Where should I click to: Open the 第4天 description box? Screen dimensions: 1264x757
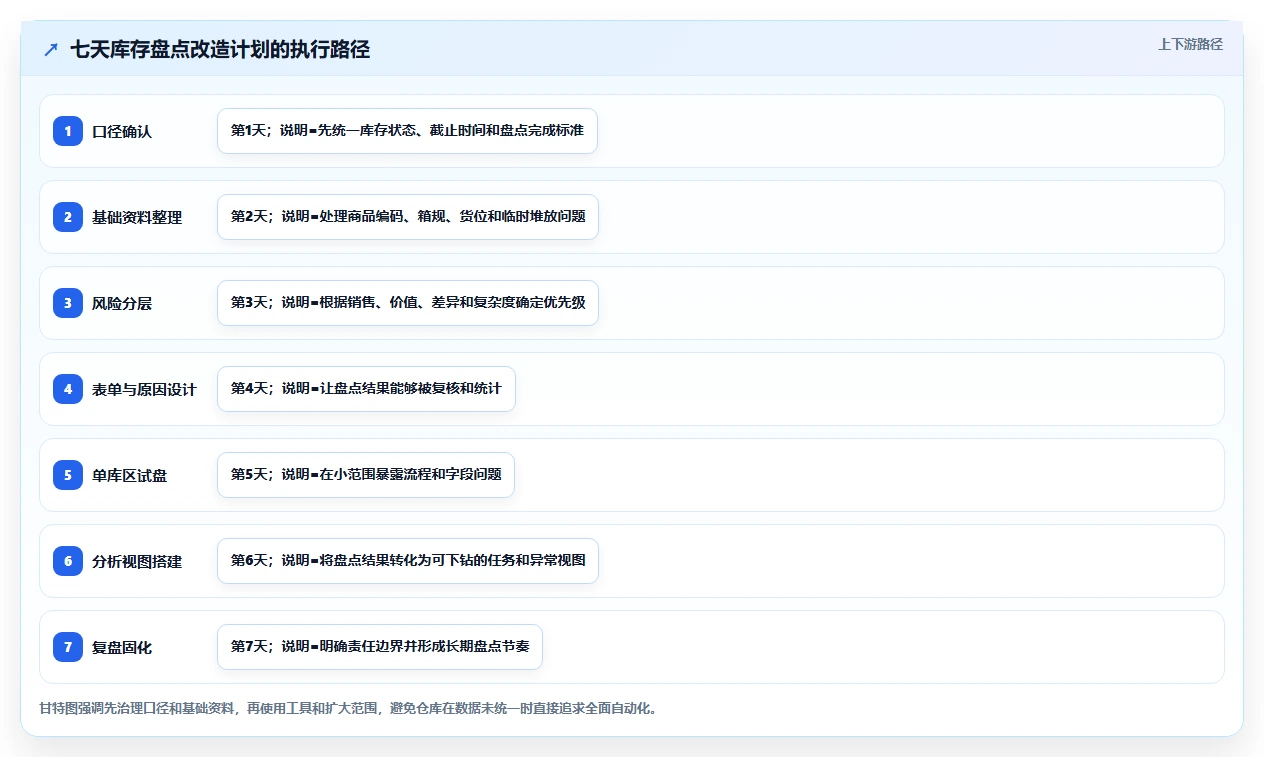click(x=366, y=389)
